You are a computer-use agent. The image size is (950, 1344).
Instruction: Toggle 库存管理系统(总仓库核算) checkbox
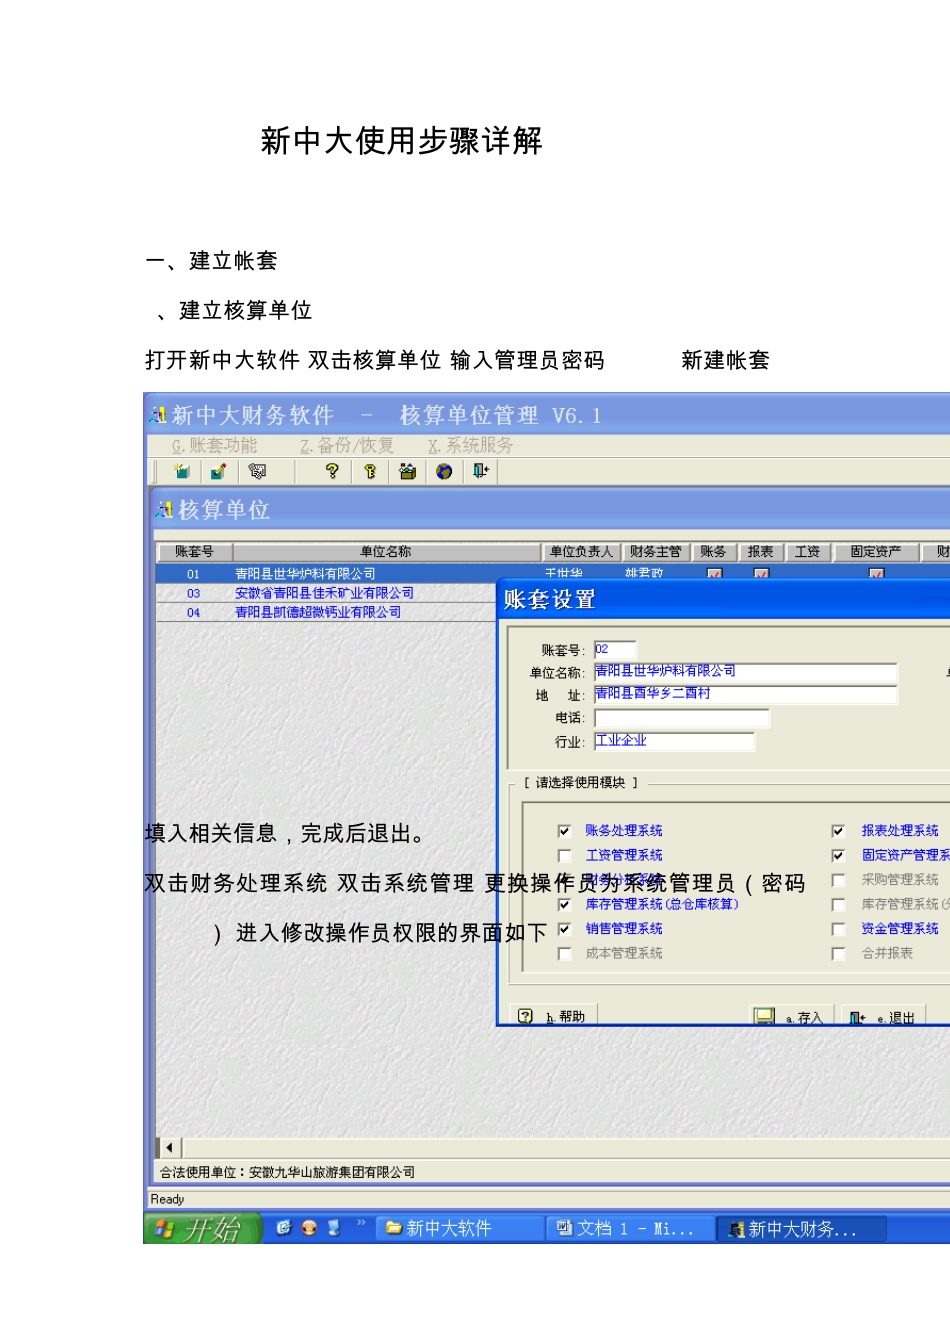564,905
